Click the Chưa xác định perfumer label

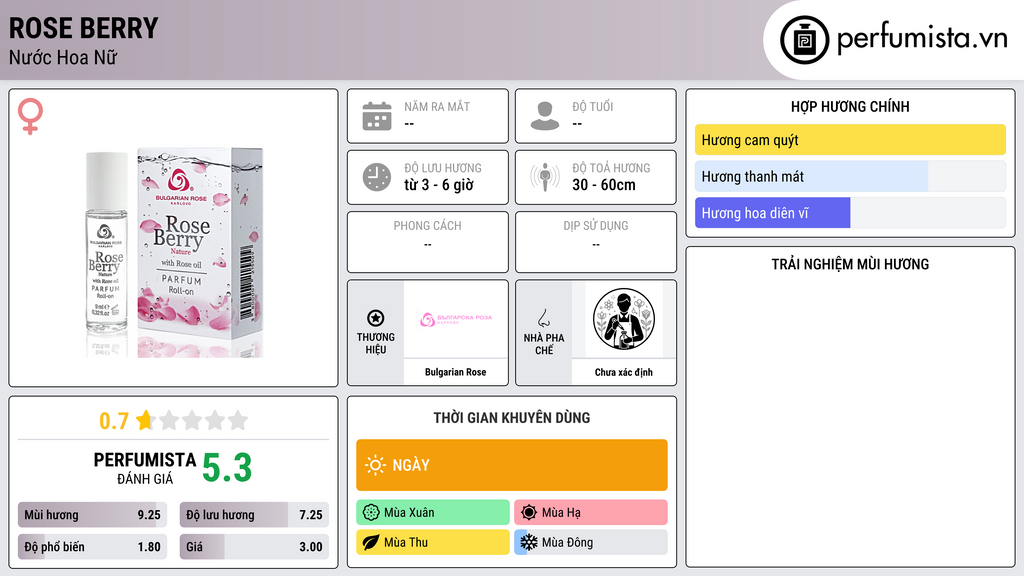click(x=624, y=372)
